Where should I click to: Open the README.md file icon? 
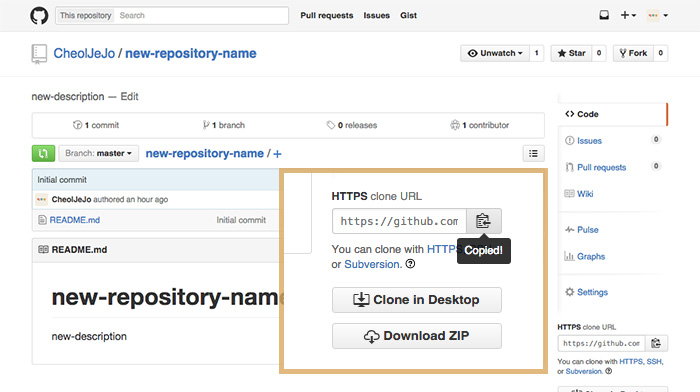tap(42, 220)
